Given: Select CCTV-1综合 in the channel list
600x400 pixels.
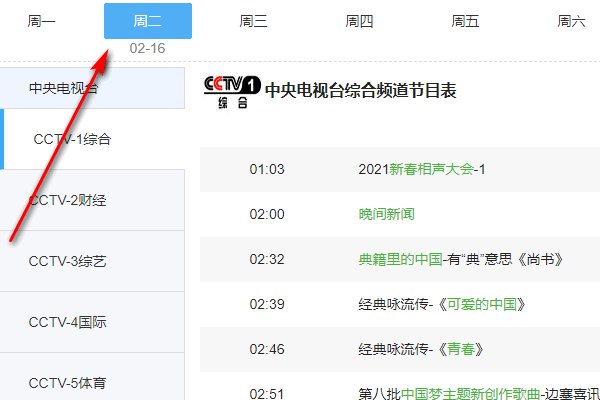Looking at the screenshot, I should 92,139.
